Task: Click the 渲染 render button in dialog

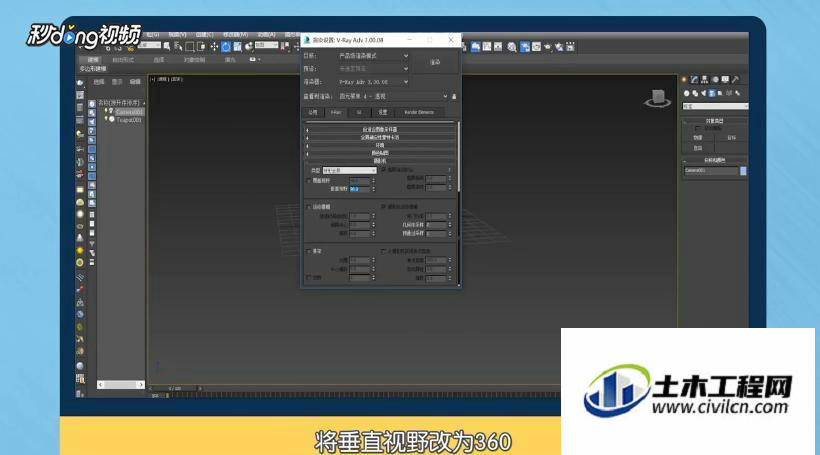Action: [435, 62]
